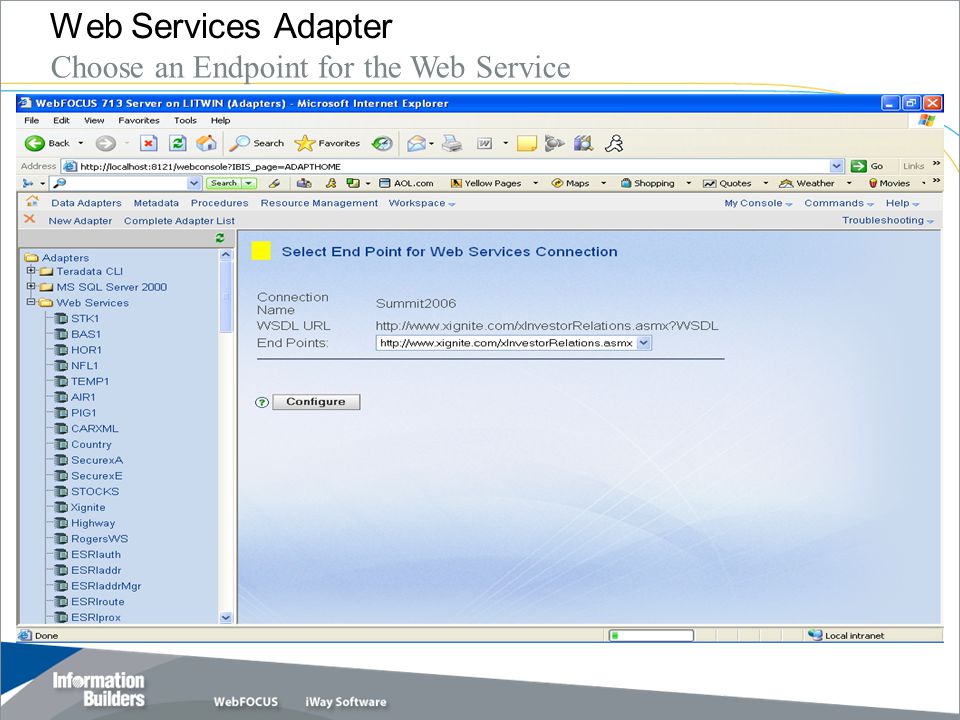
Task: Select the Country connection in tree
Action: (x=91, y=444)
